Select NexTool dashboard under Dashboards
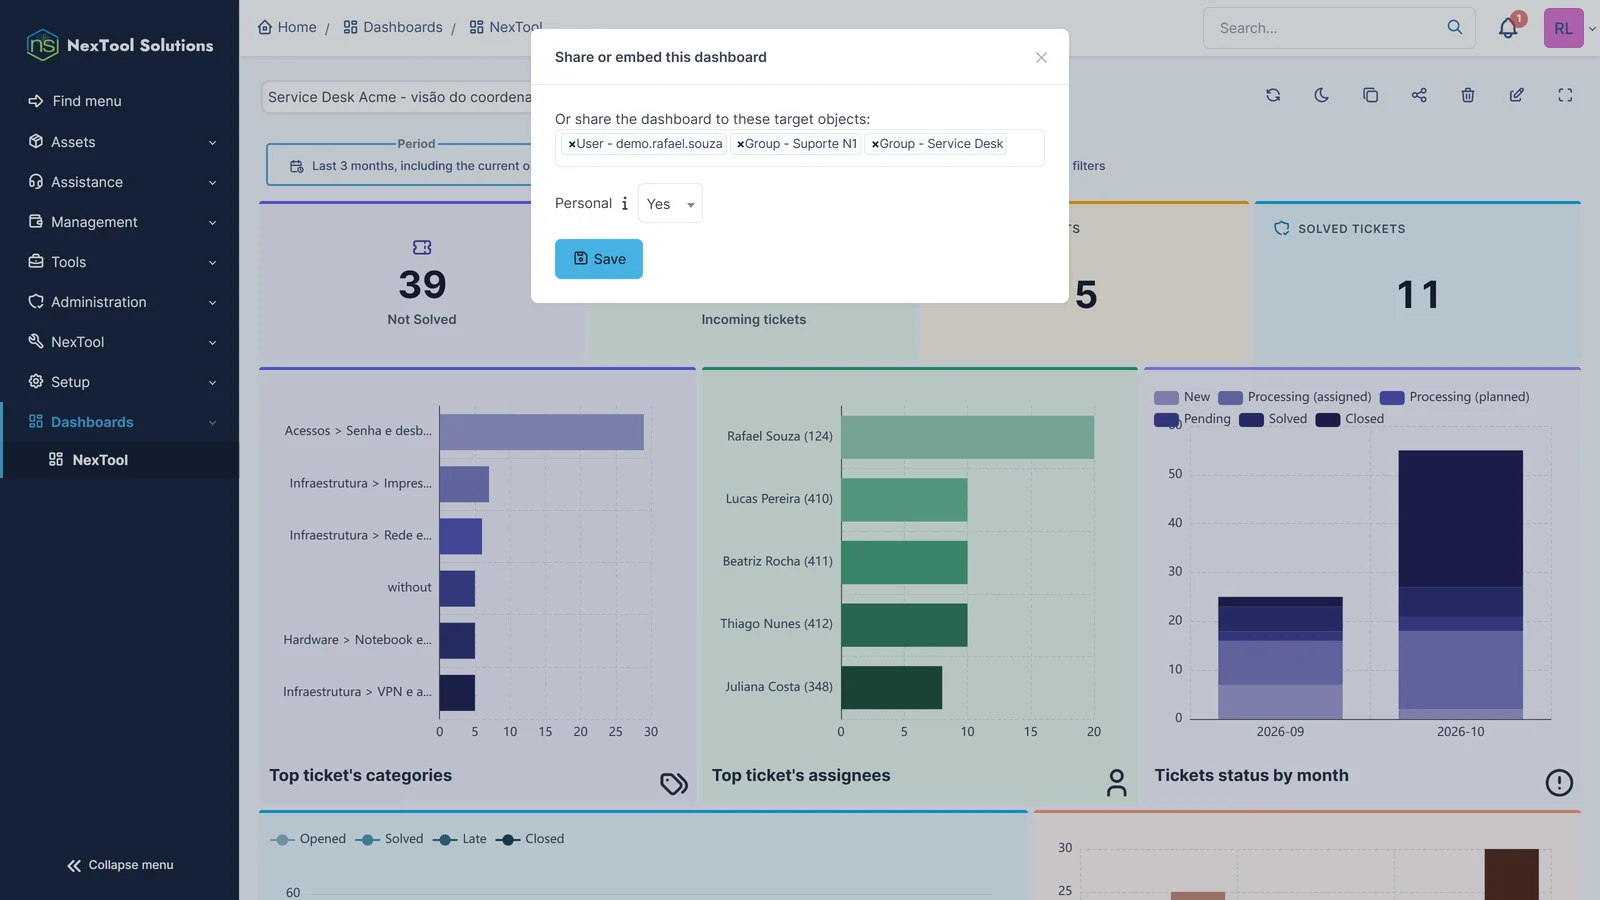Screen dimensions: 1600x900 tap(120, 460)
